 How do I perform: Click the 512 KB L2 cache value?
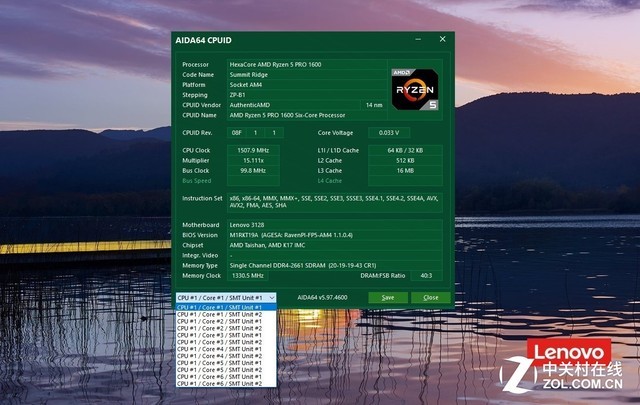(405, 160)
